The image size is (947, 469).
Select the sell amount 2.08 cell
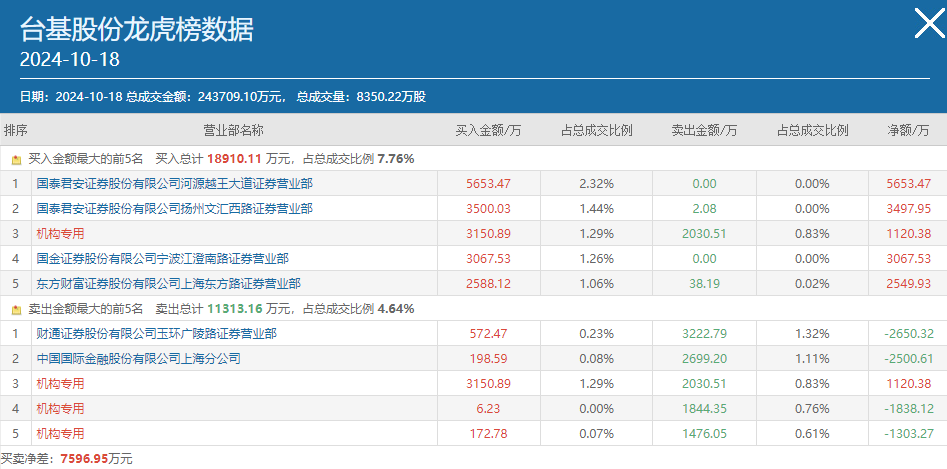[704, 209]
